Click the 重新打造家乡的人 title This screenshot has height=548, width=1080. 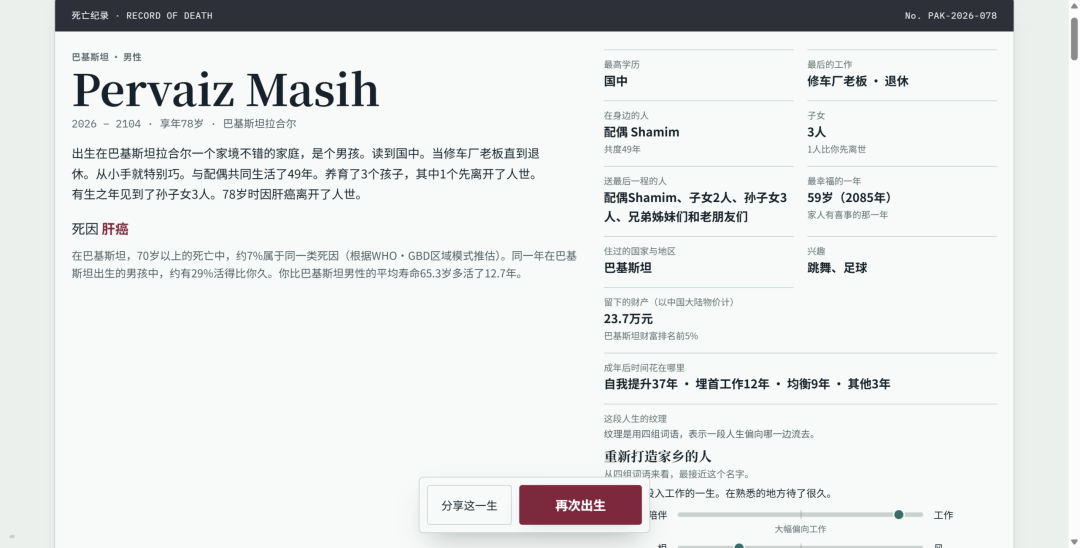point(657,456)
